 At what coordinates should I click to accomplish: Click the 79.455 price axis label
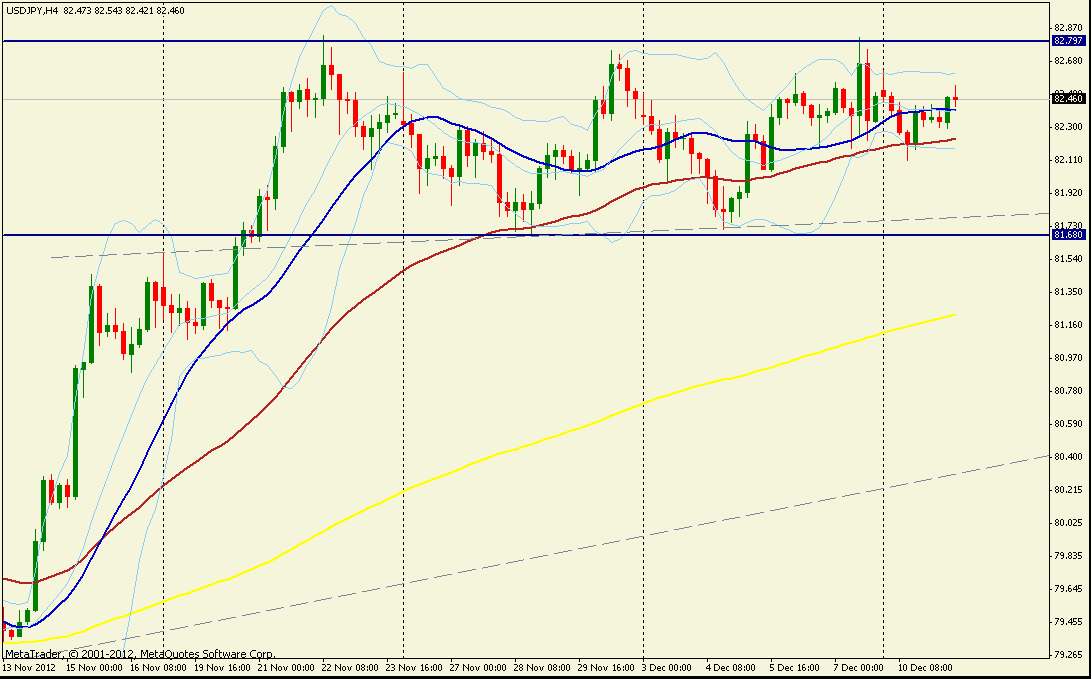point(1069,622)
